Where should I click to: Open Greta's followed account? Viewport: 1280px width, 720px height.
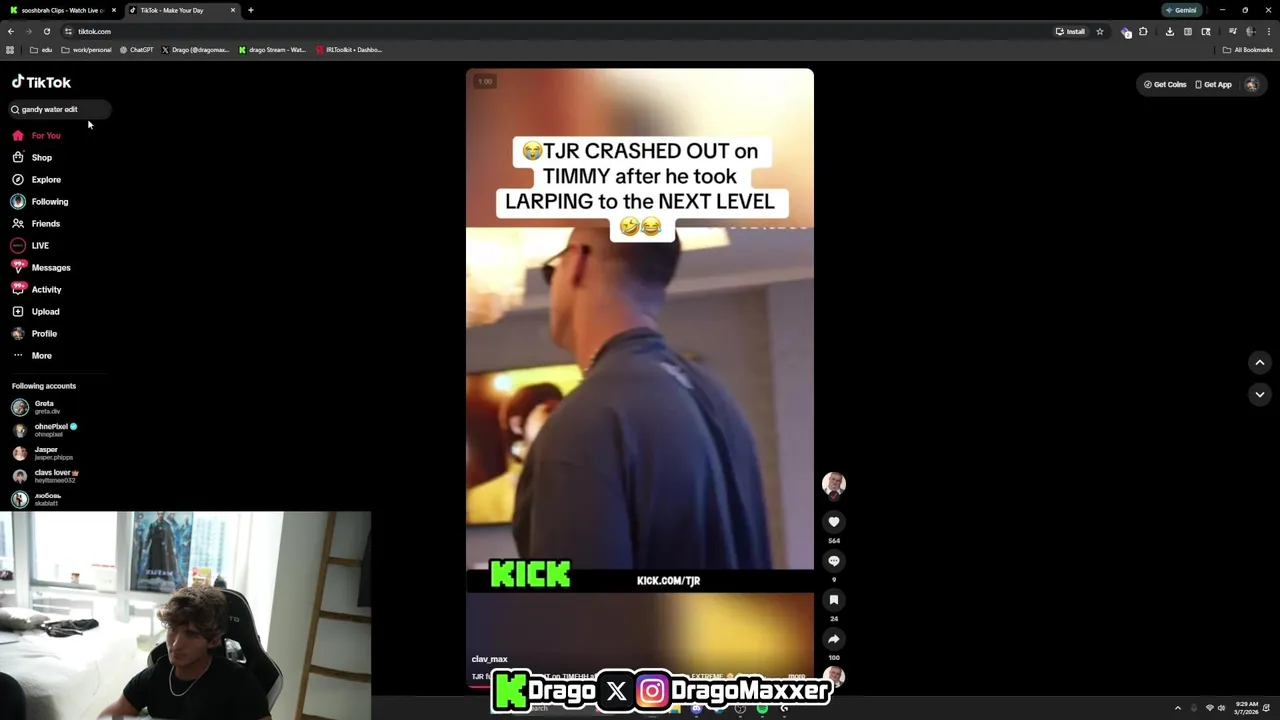click(x=38, y=407)
